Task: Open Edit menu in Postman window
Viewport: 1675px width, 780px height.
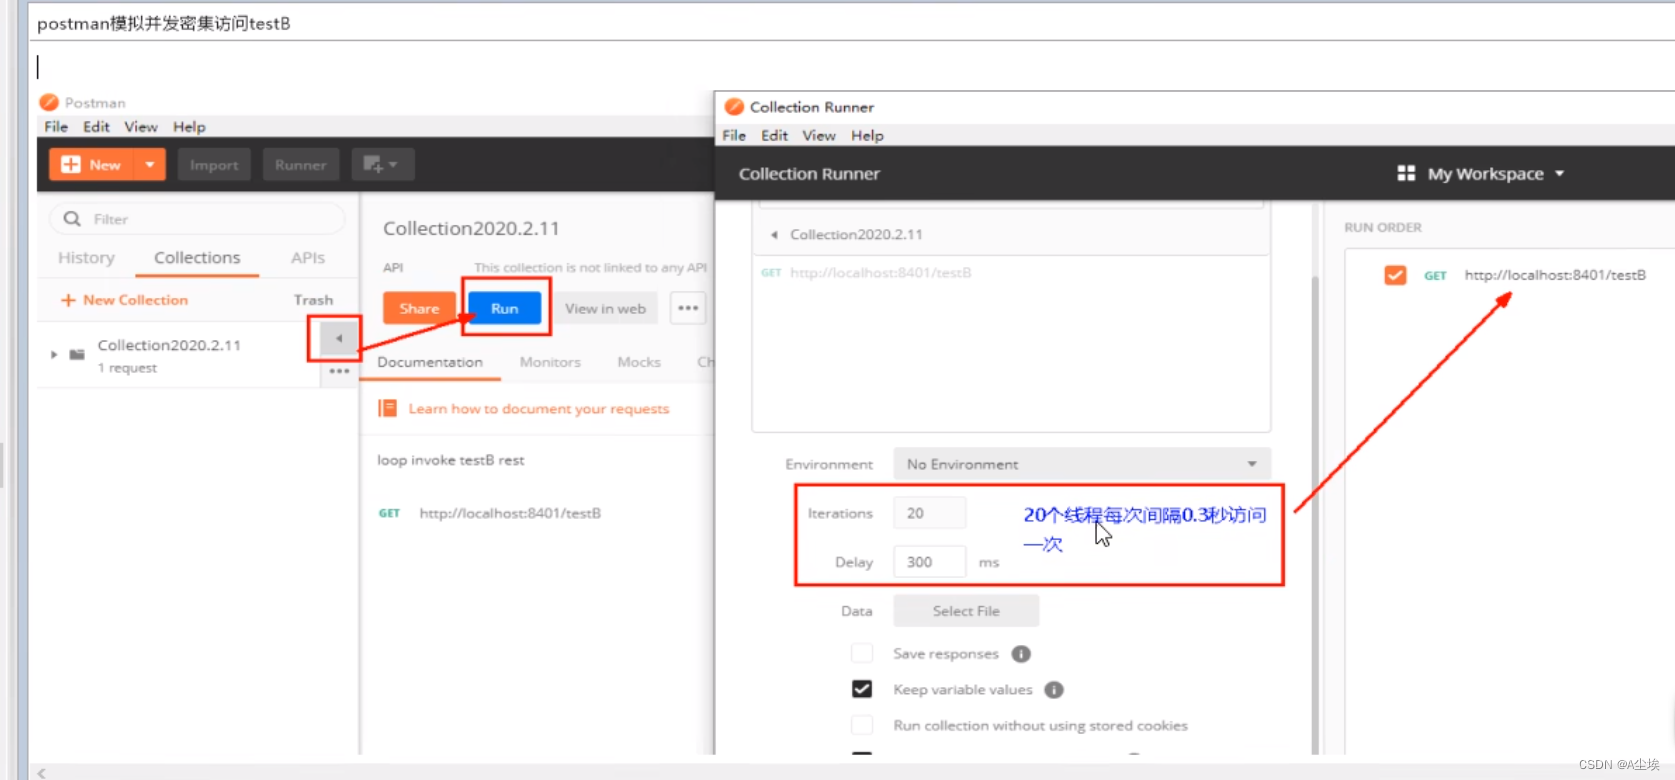Action: 96,127
